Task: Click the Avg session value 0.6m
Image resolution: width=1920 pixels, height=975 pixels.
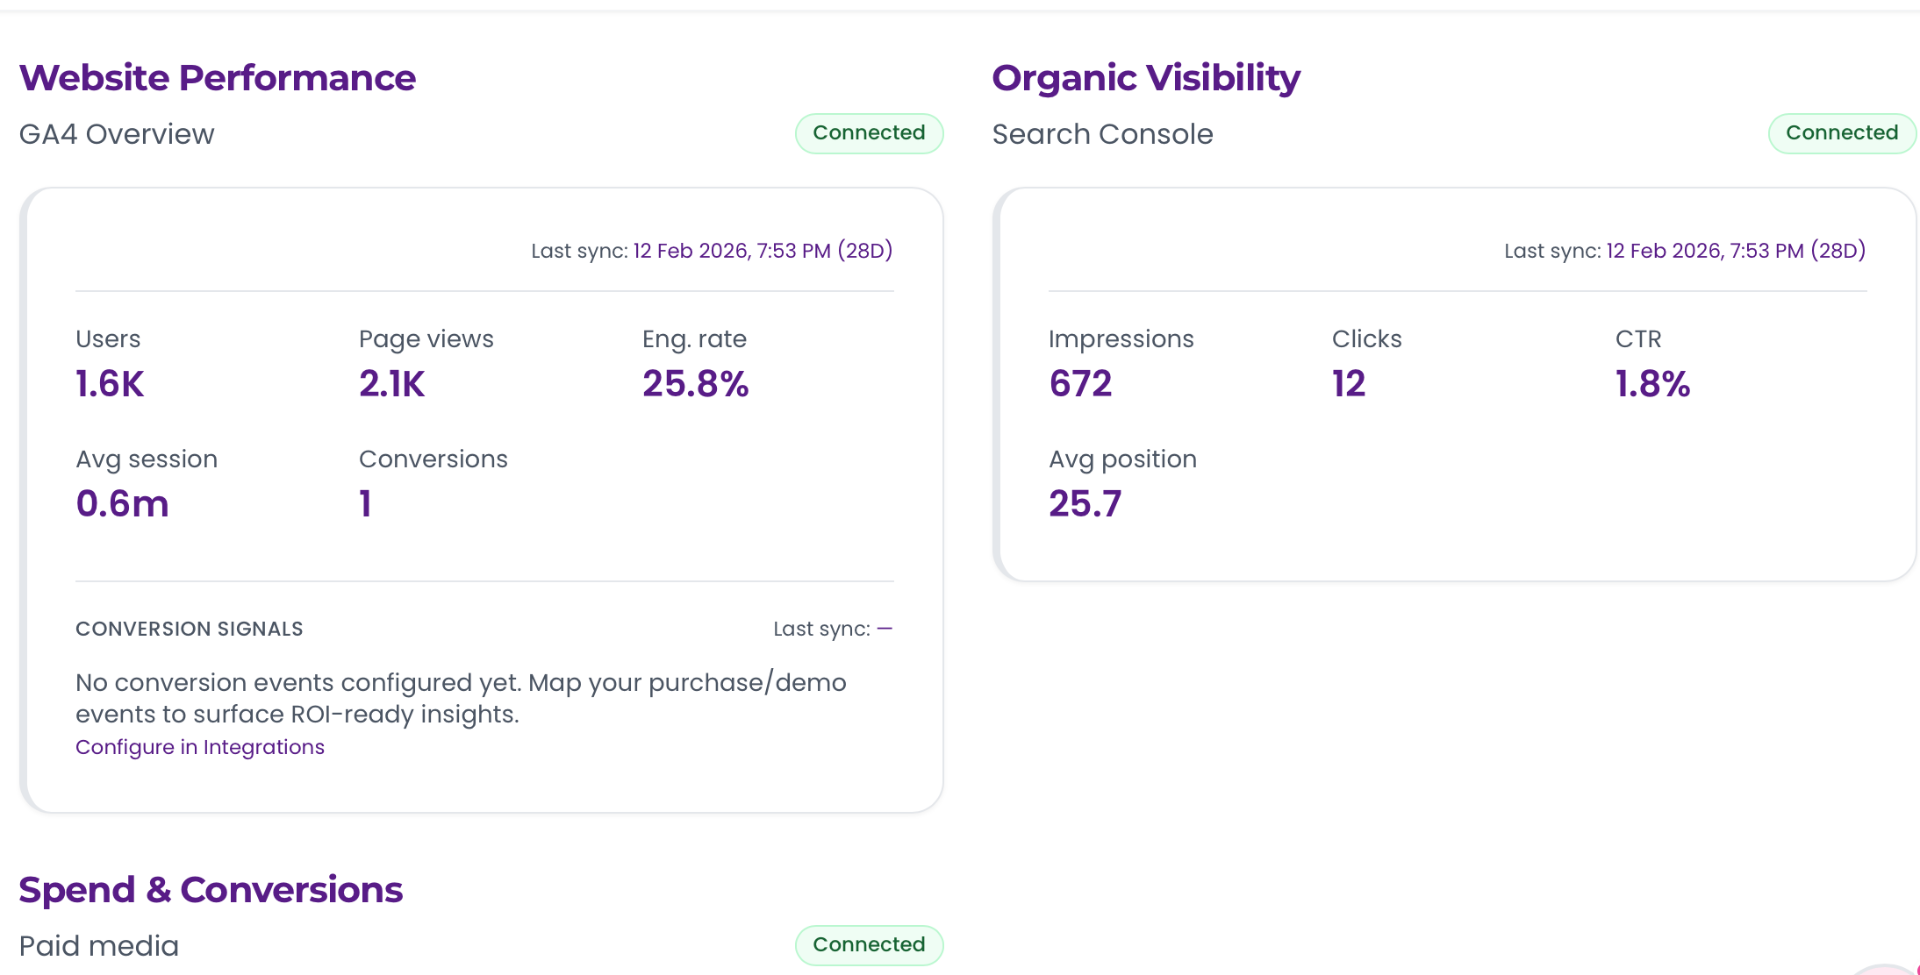Action: coord(122,503)
